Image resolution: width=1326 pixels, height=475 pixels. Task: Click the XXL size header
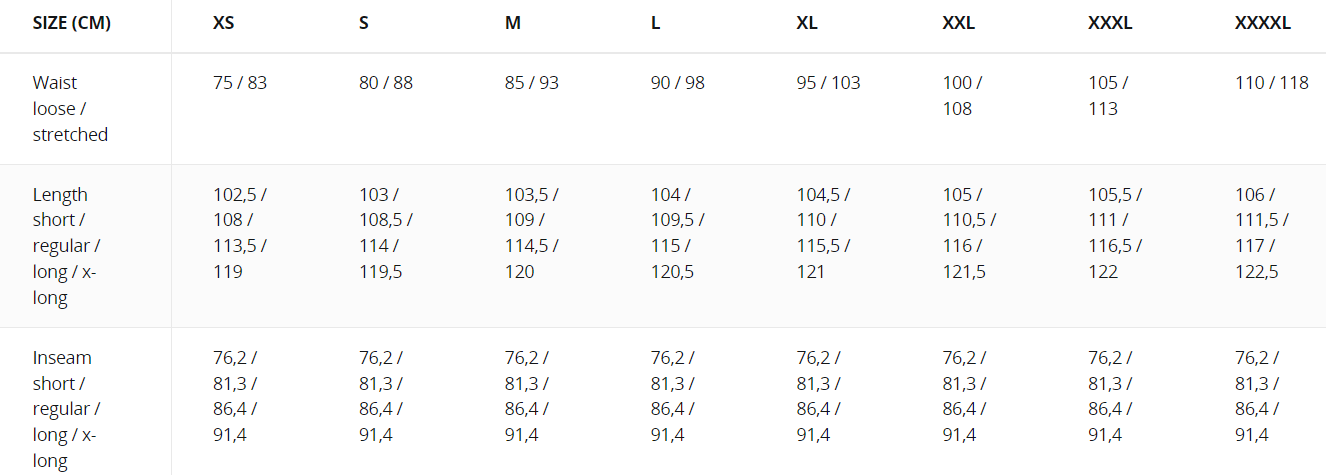pos(958,23)
